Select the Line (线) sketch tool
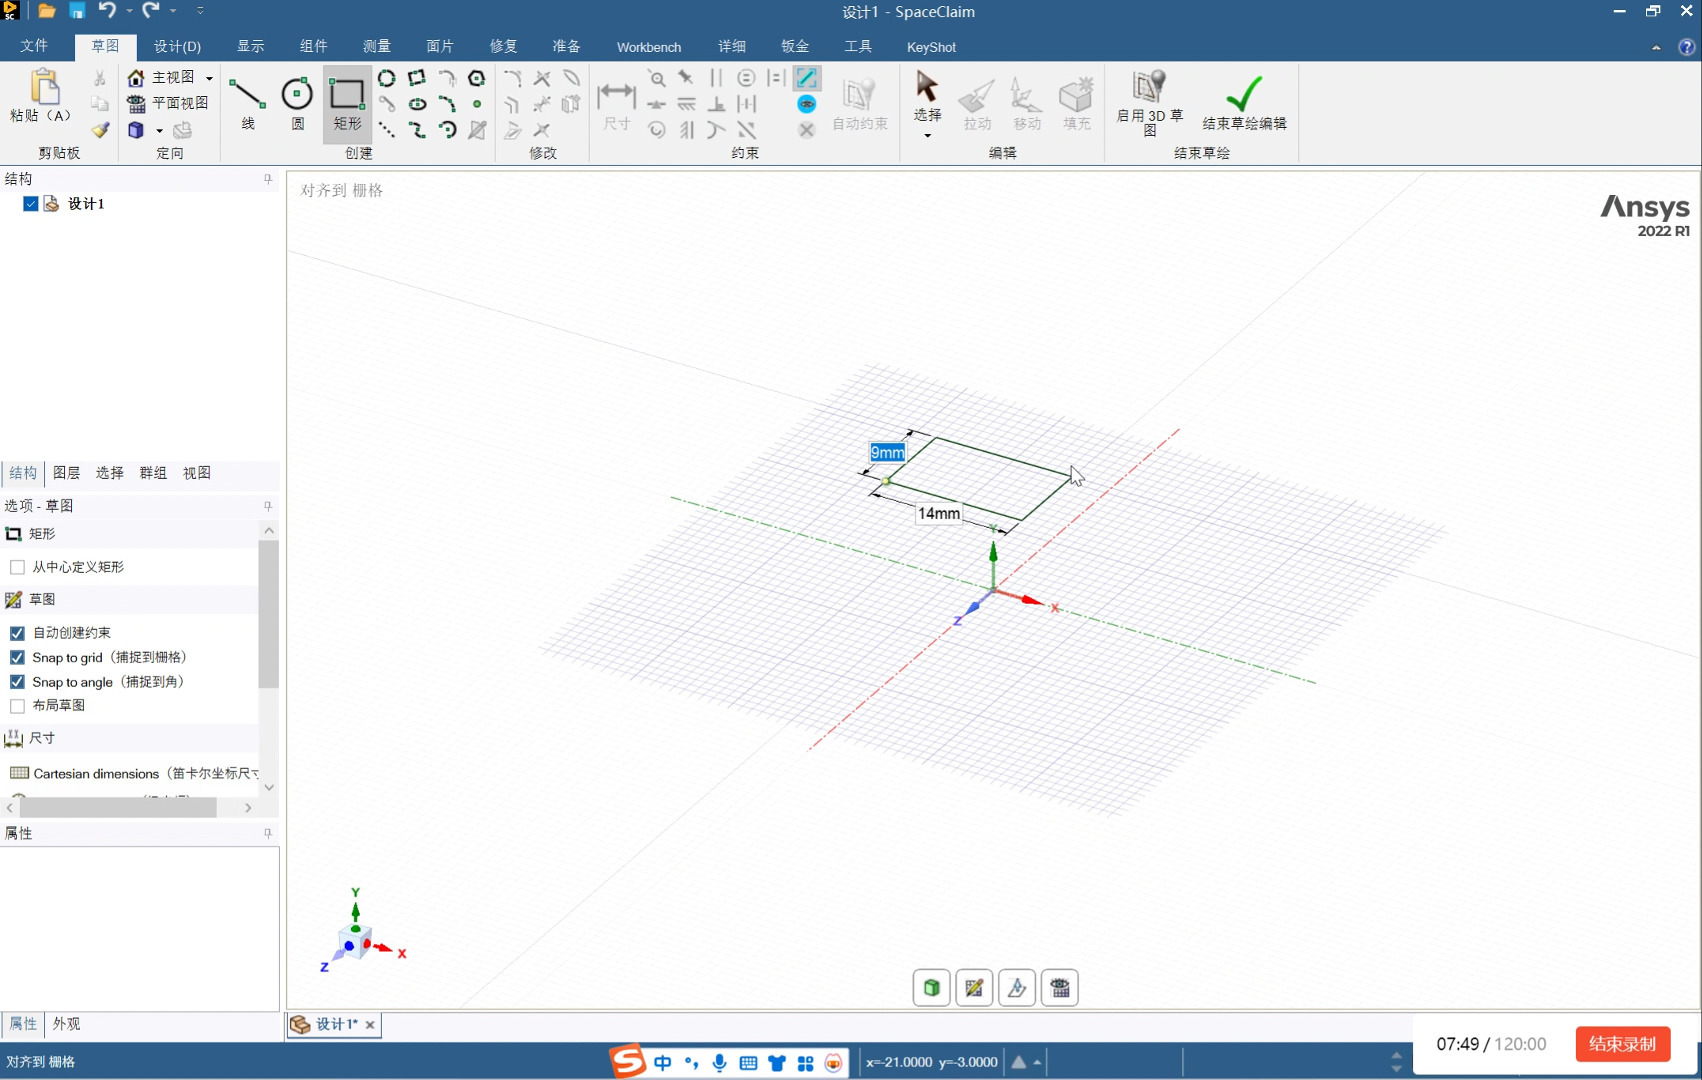The width and height of the screenshot is (1702, 1080). [x=247, y=103]
